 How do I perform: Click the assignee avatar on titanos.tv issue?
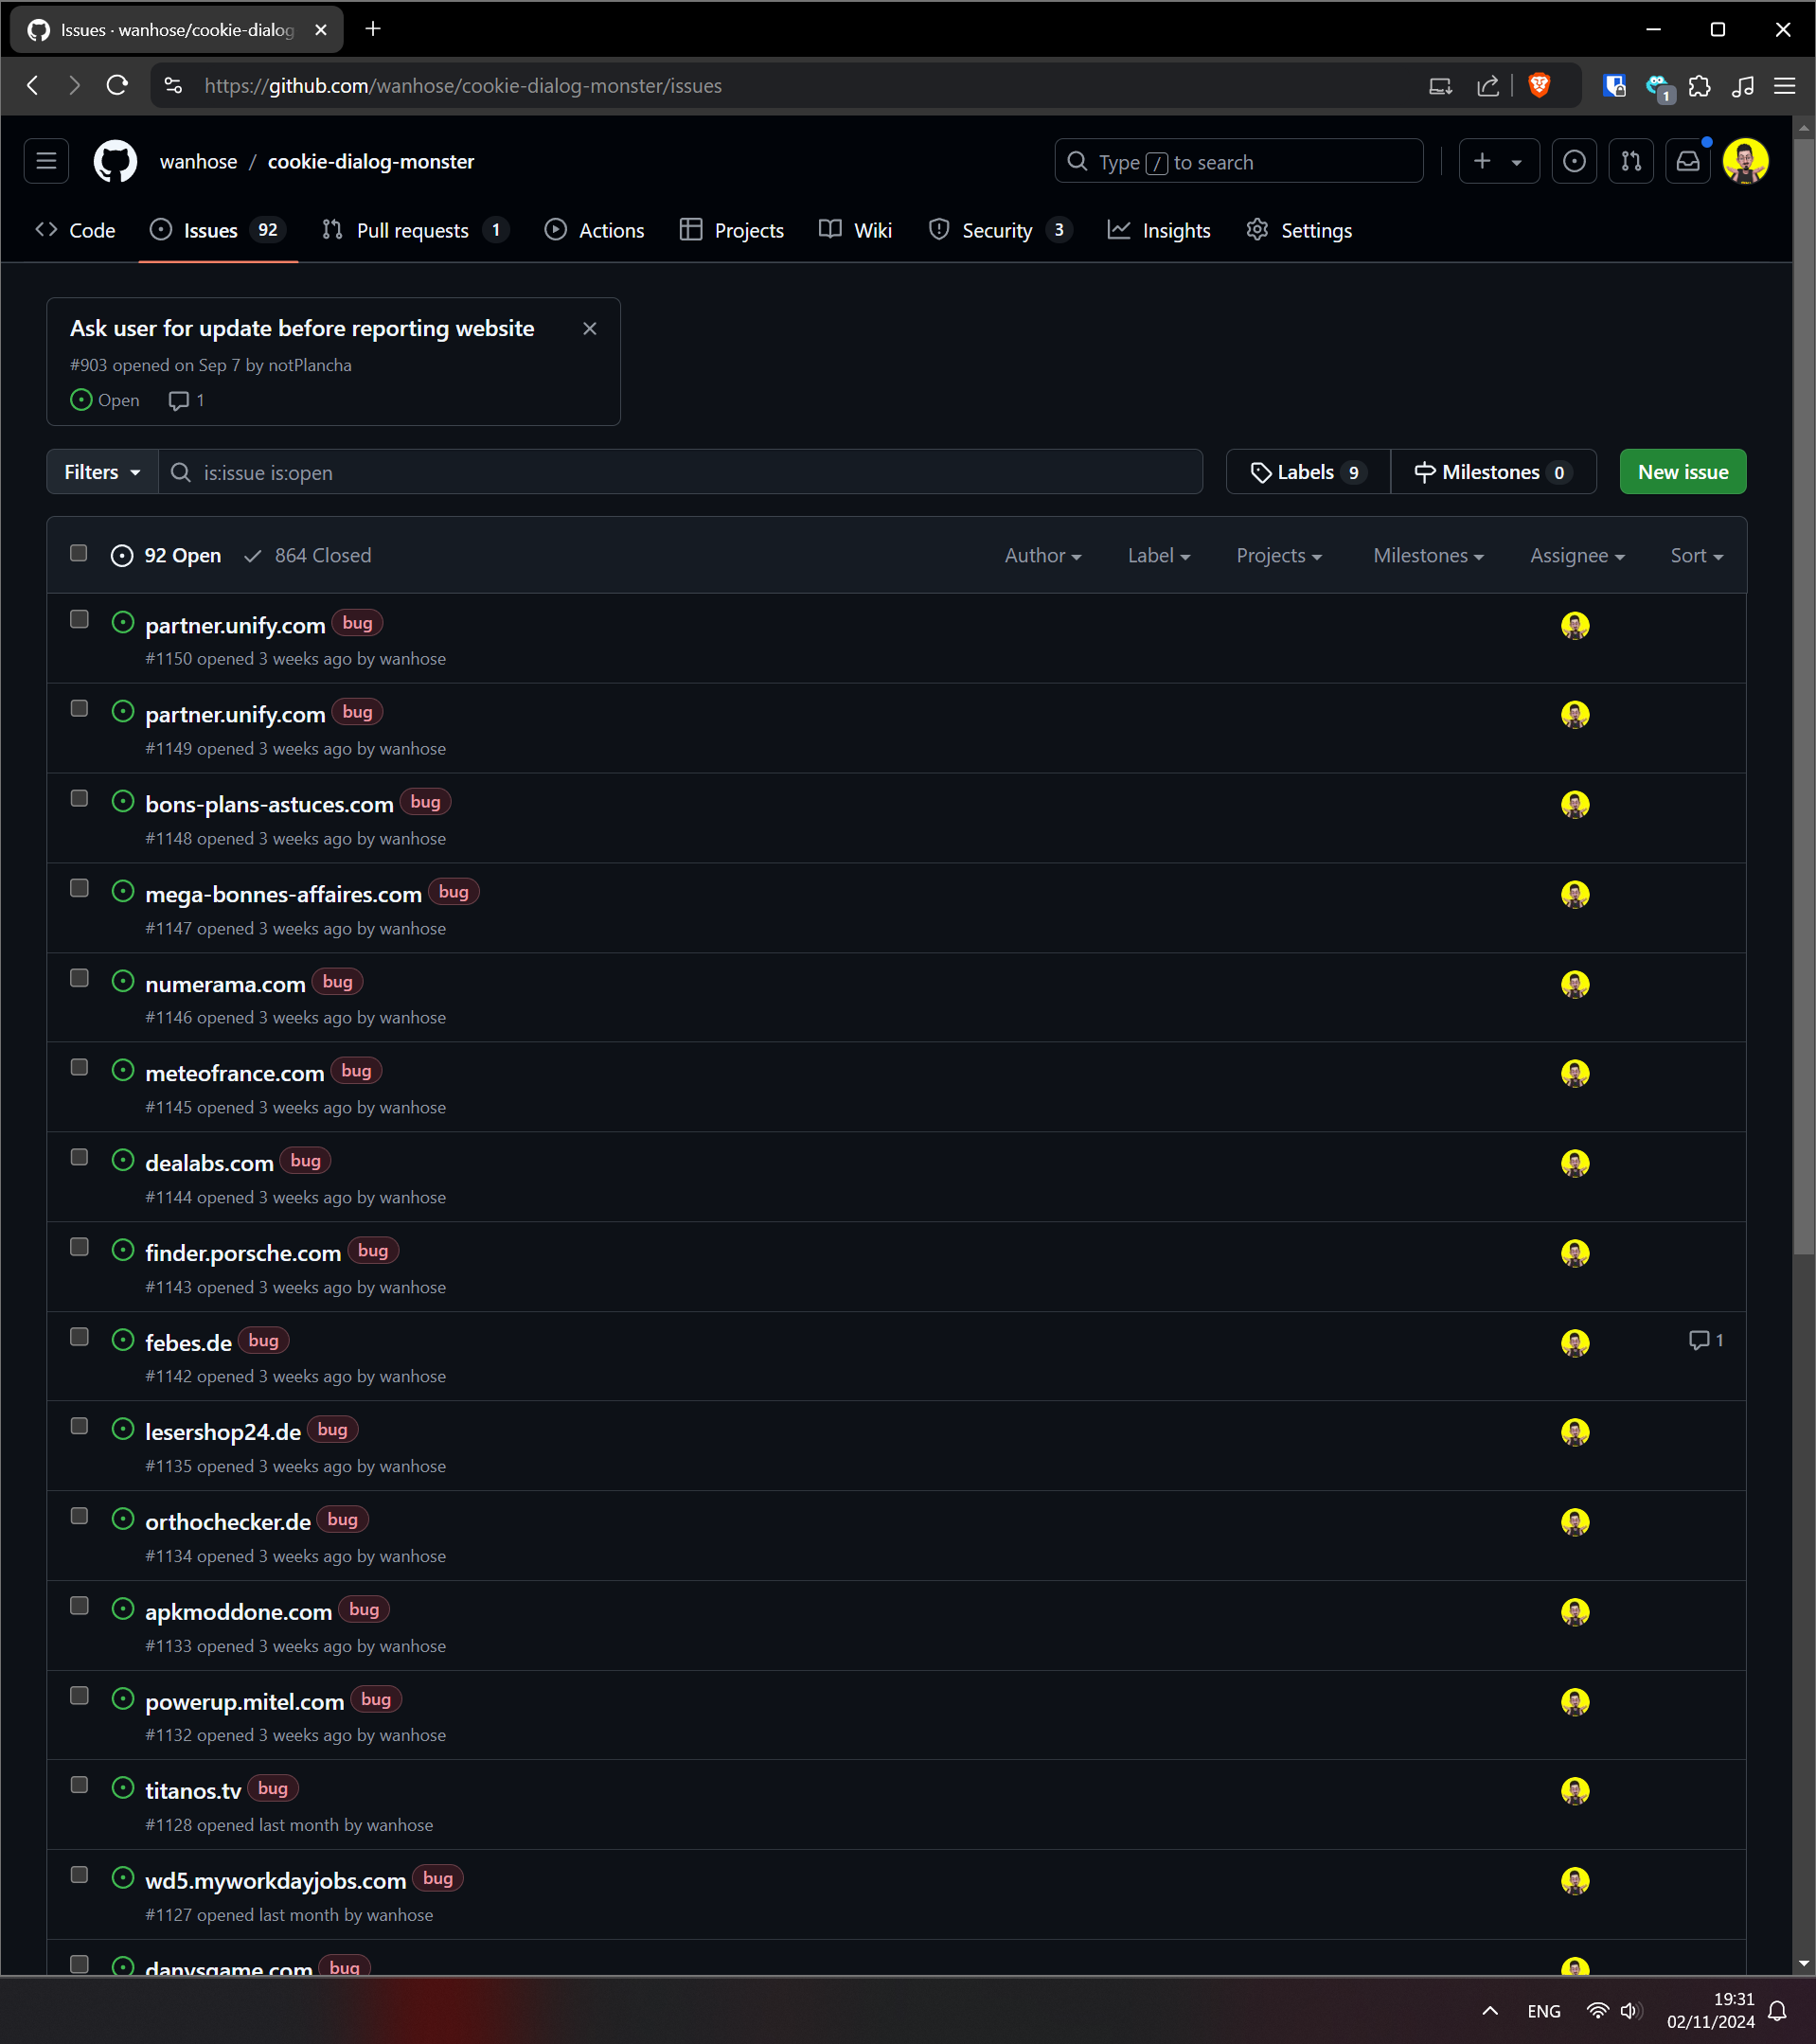1575,1790
